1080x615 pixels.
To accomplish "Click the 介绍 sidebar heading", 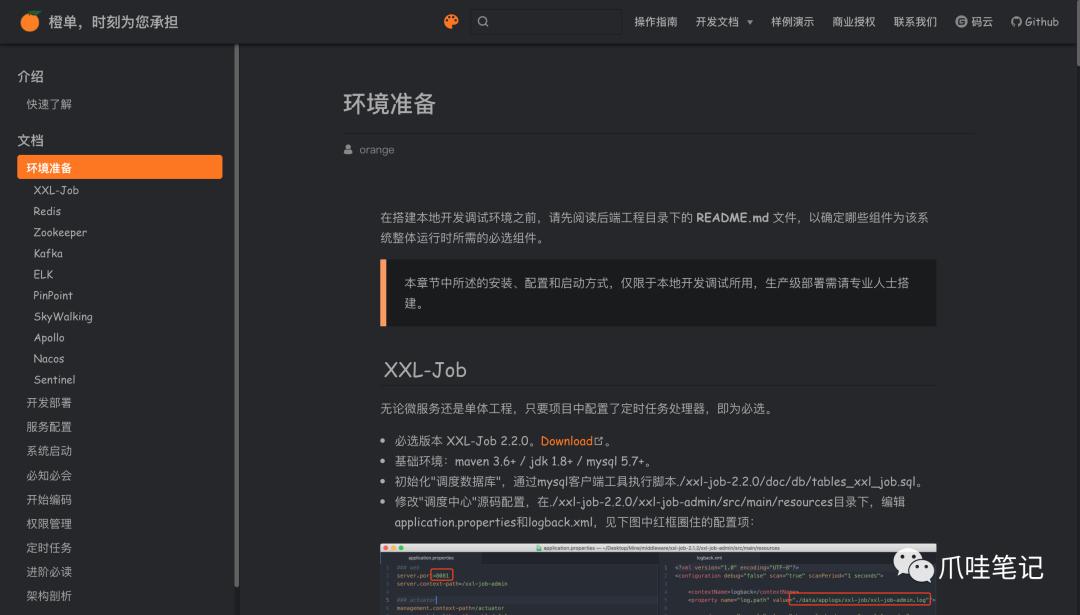I will tap(30, 76).
